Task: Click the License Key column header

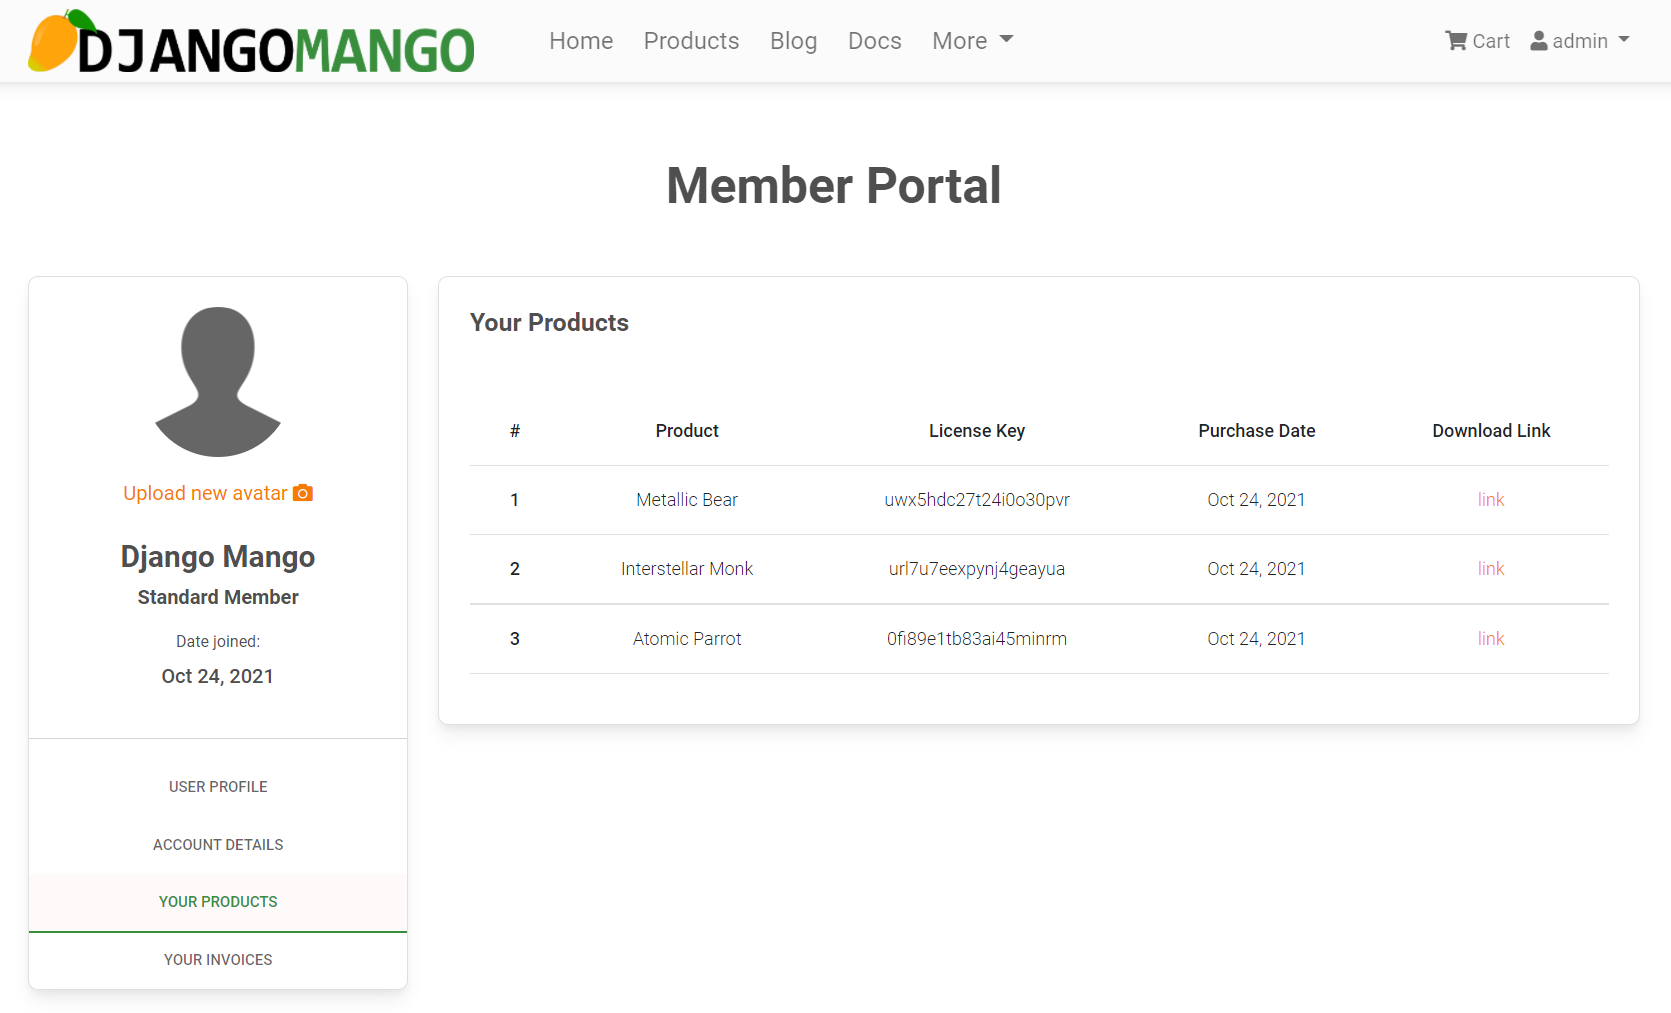Action: 977,431
